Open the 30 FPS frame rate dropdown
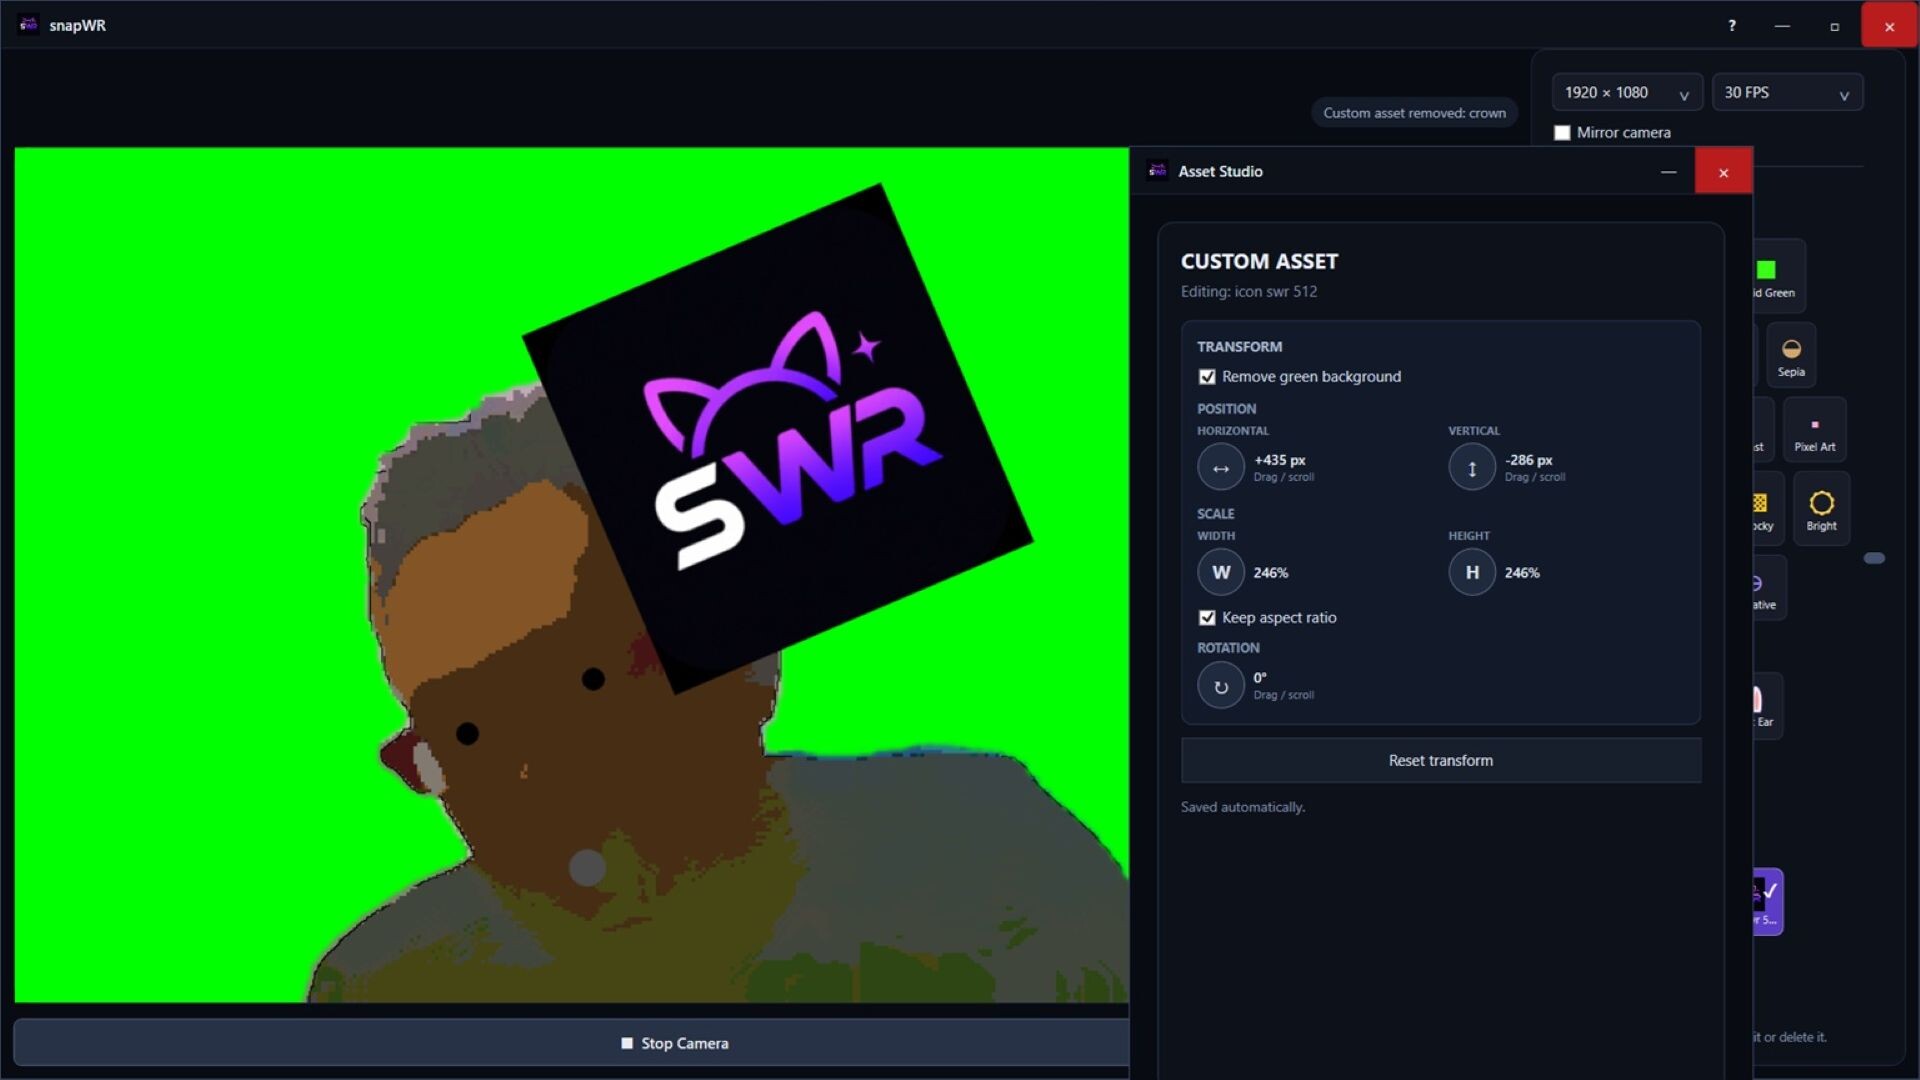 (1787, 93)
